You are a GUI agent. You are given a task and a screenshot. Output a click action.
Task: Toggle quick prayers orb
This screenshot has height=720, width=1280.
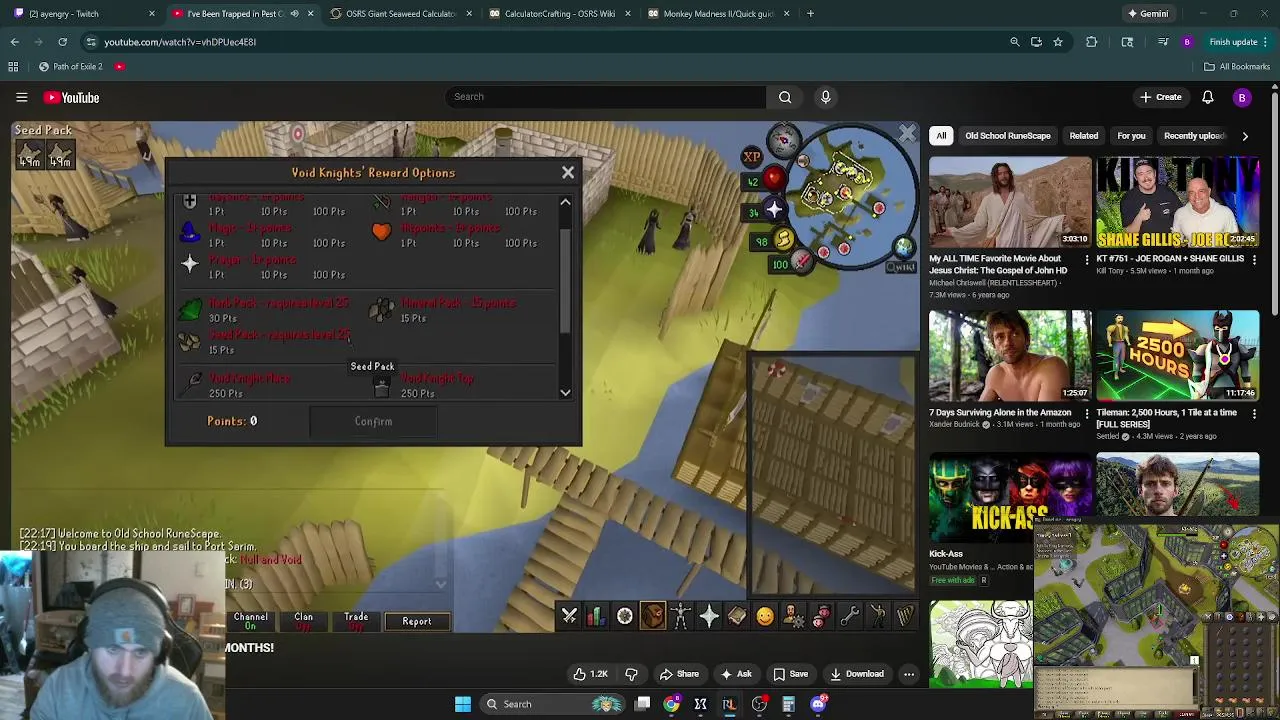(x=773, y=210)
